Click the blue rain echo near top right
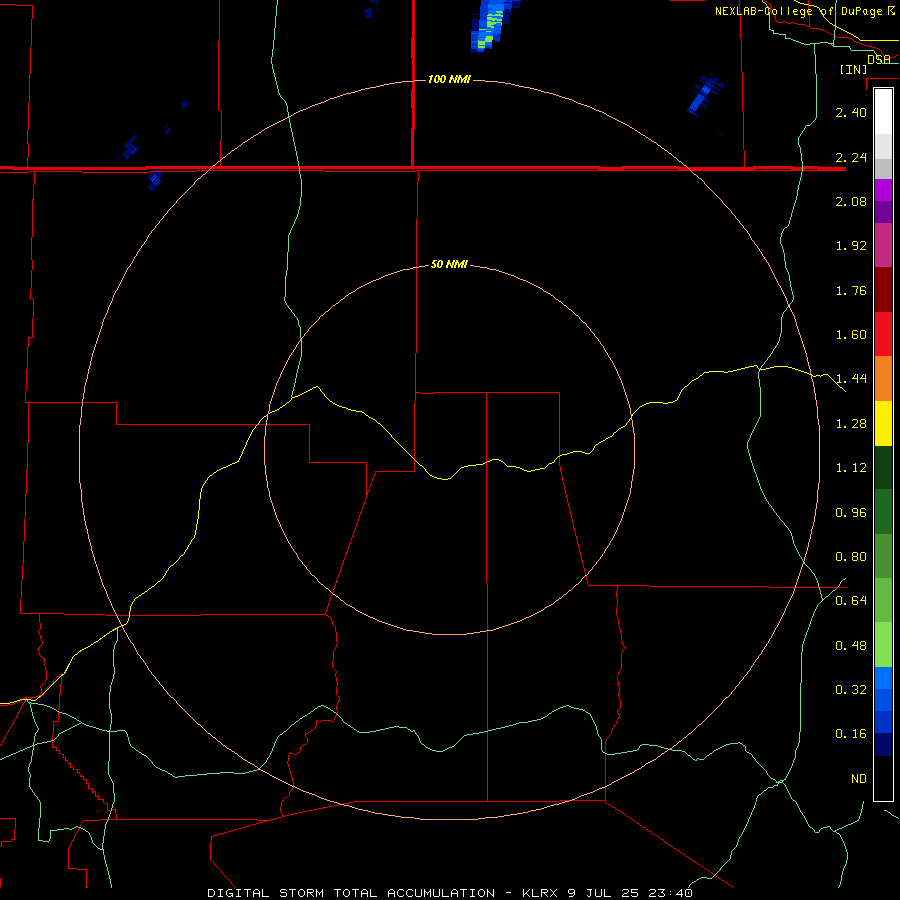 point(706,95)
